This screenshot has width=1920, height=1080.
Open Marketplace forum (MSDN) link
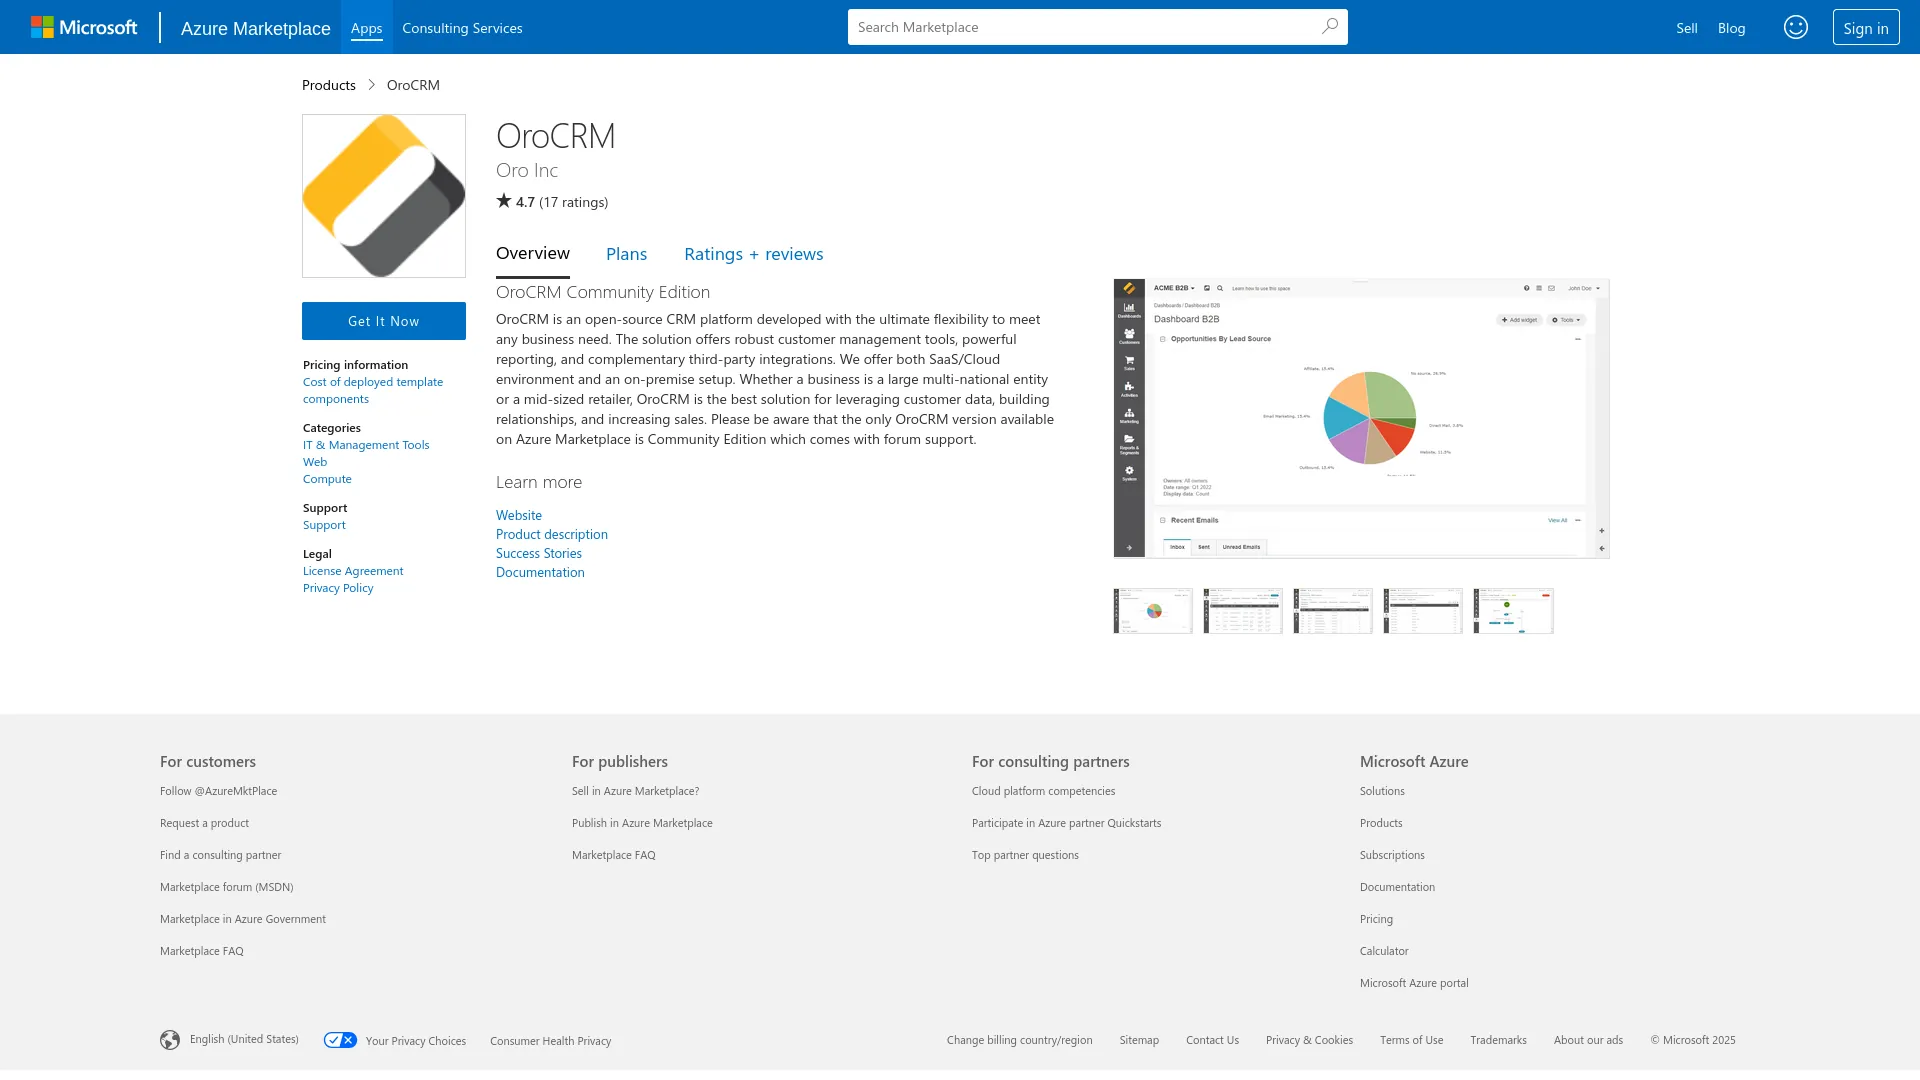pyautogui.click(x=226, y=887)
